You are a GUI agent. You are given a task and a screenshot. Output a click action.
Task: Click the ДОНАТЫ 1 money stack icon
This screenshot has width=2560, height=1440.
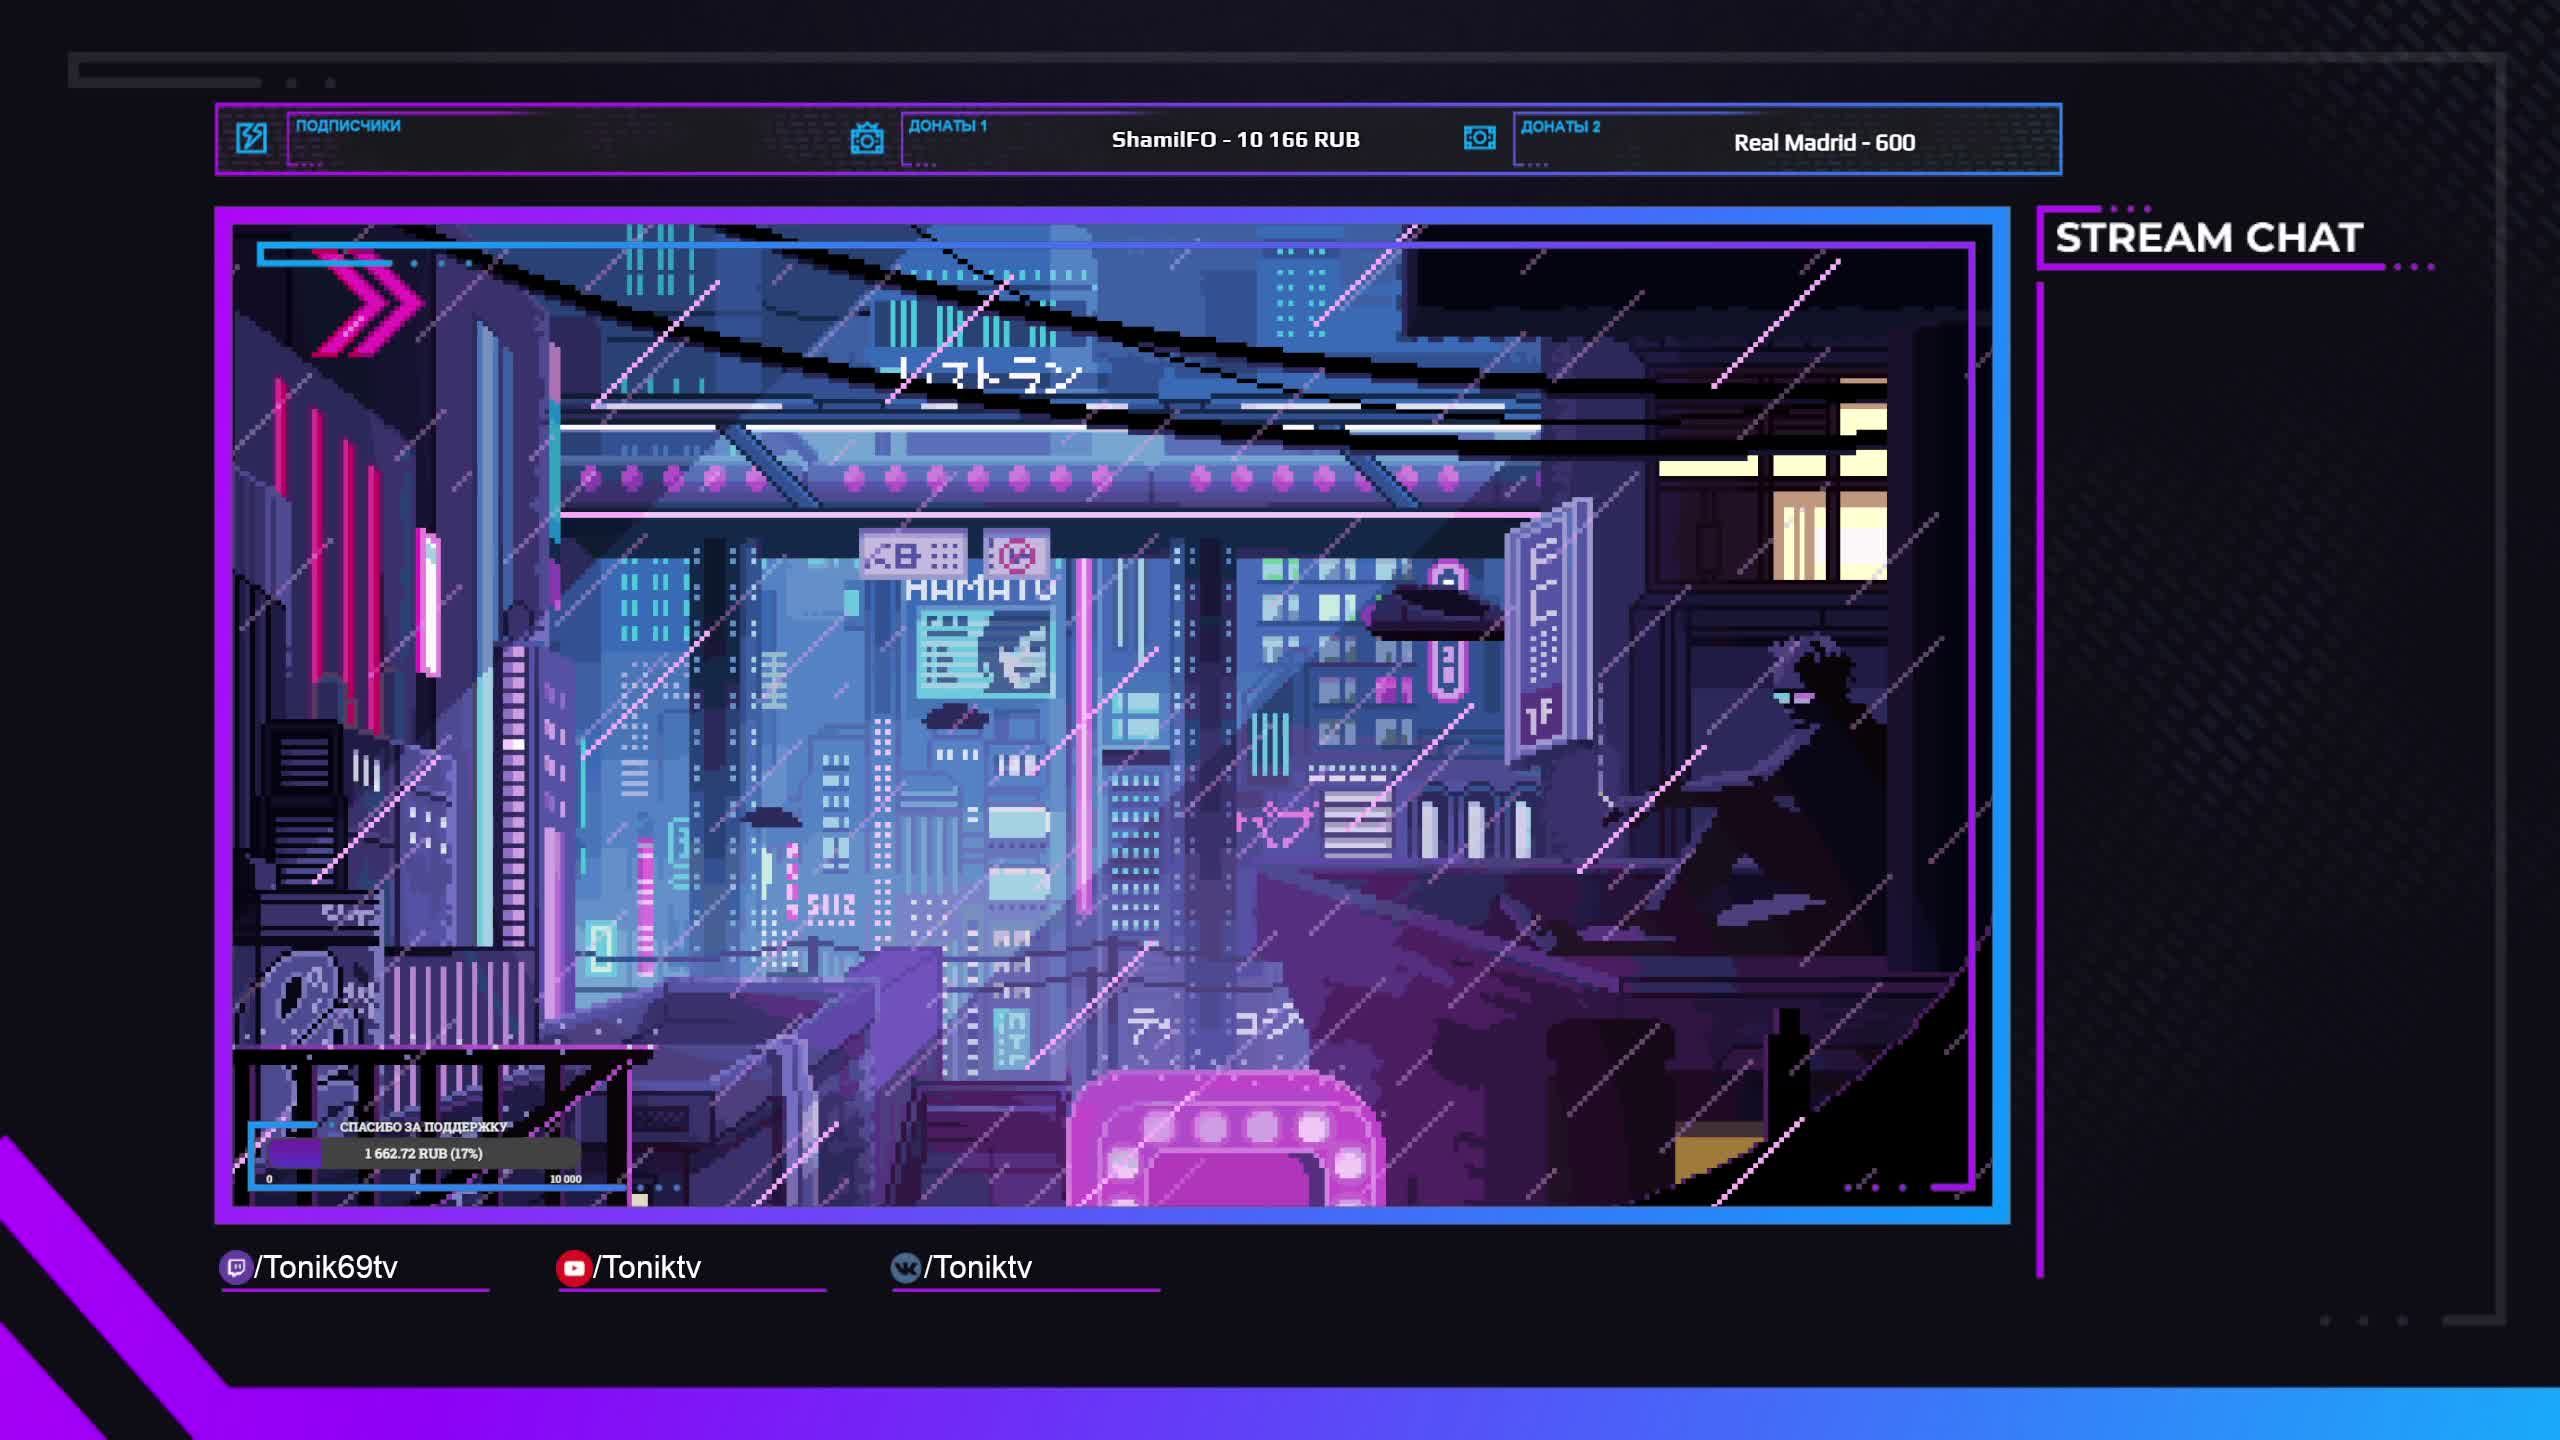coord(866,138)
